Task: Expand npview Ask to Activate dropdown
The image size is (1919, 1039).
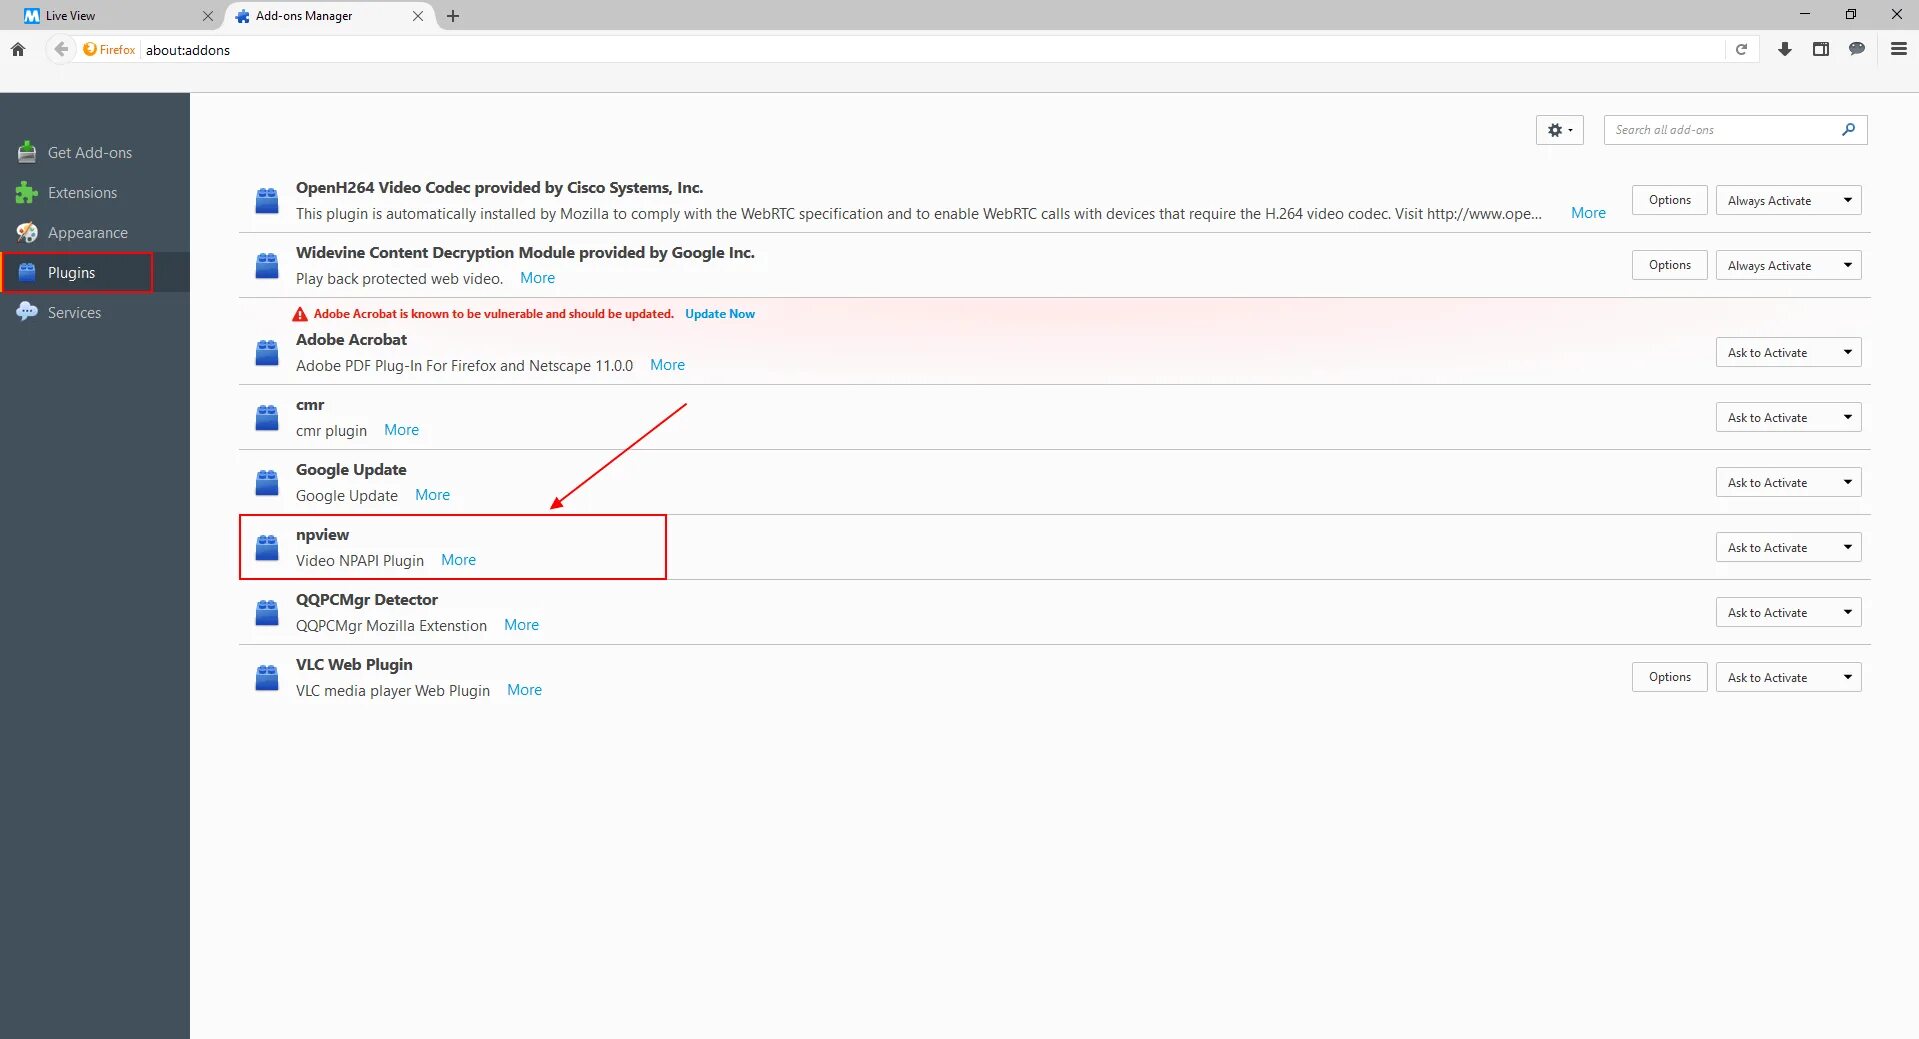Action: [1788, 547]
